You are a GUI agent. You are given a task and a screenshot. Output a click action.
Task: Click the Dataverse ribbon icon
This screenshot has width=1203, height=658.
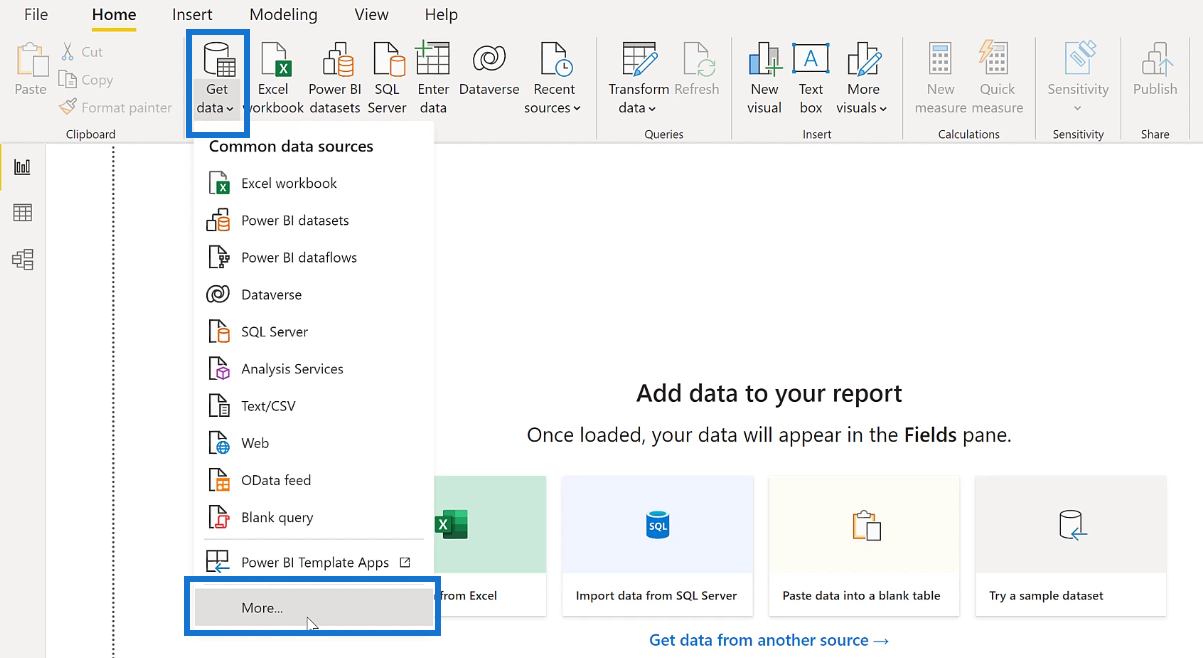point(489,70)
